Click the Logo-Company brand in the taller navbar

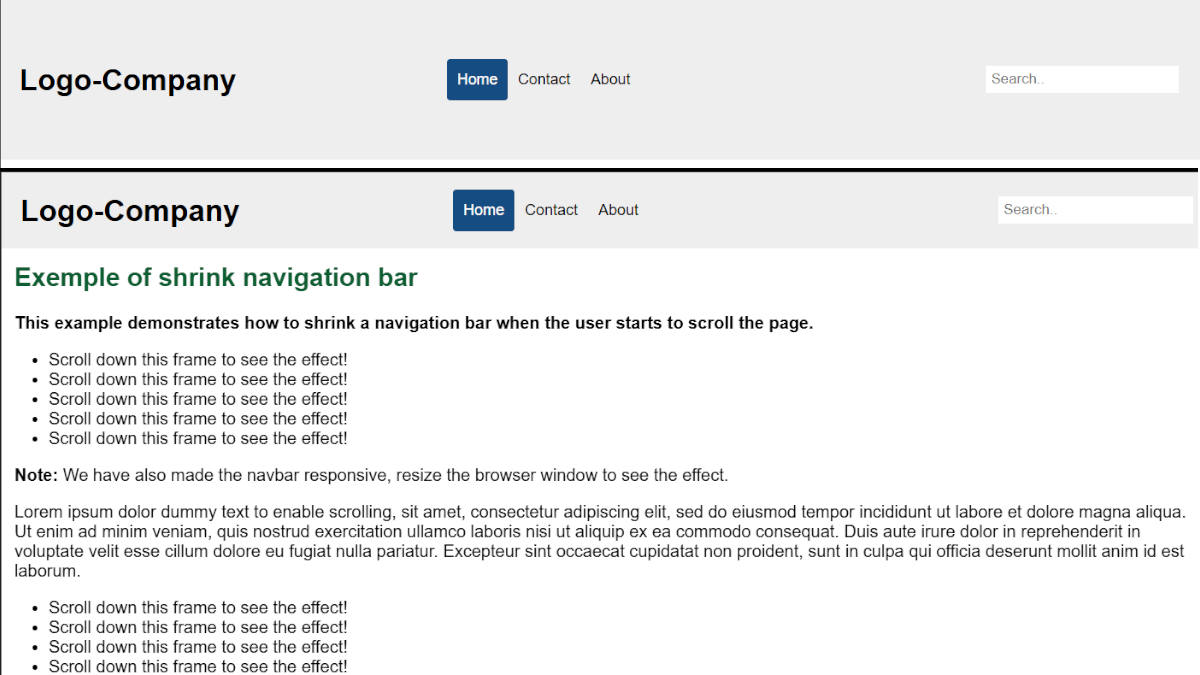128,80
